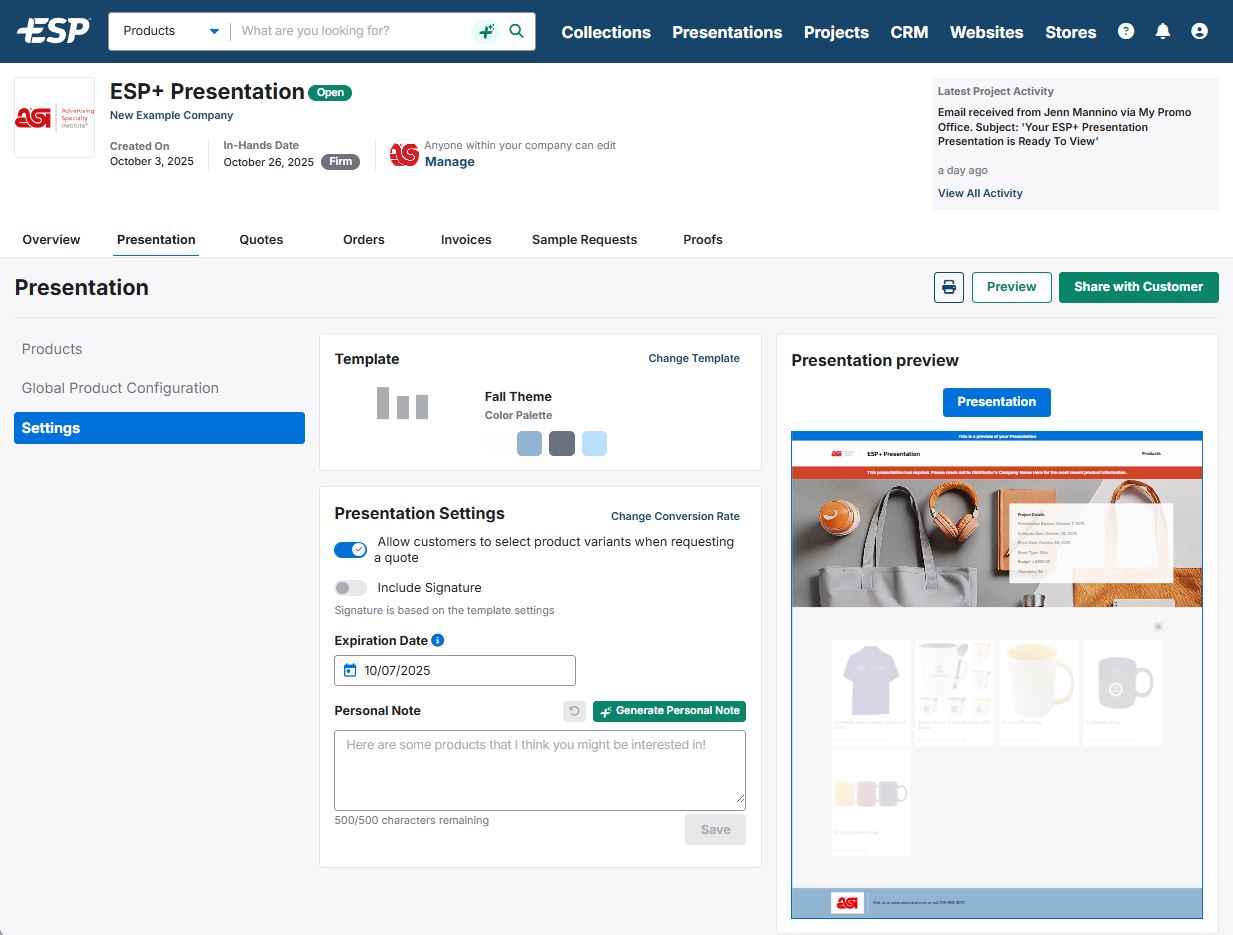Click the undo personal note icon
This screenshot has width=1233, height=935.
[x=574, y=711]
